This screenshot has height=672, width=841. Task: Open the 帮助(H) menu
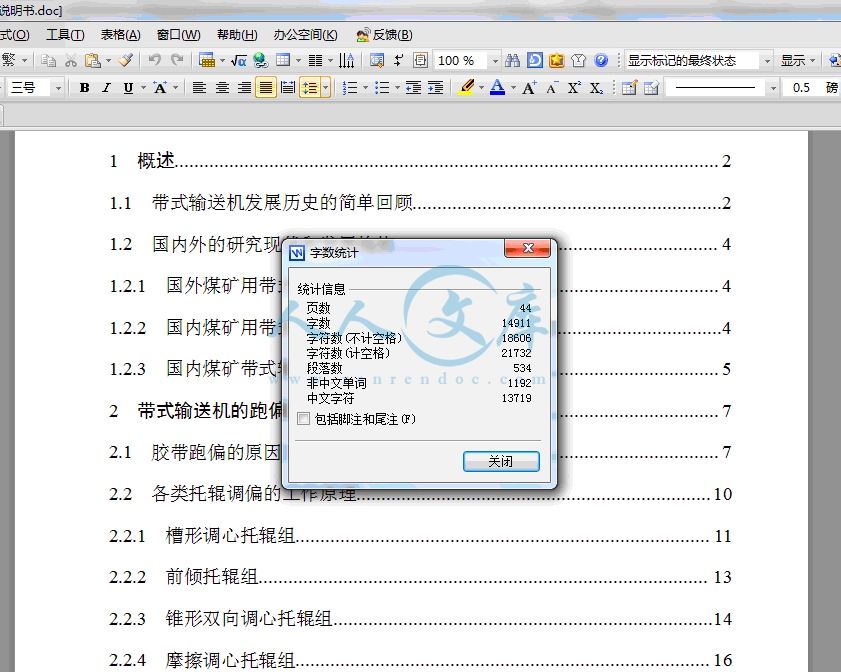tap(237, 35)
